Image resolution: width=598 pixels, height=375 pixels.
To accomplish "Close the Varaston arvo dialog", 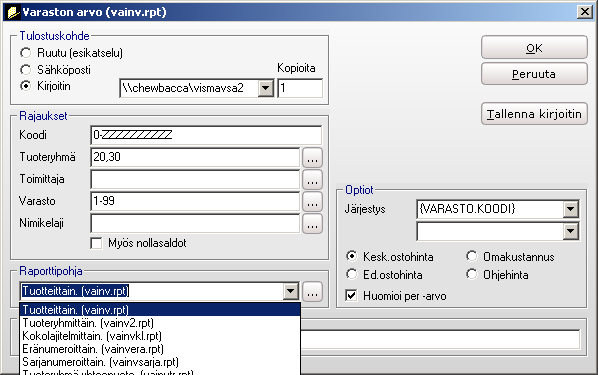I will (585, 12).
